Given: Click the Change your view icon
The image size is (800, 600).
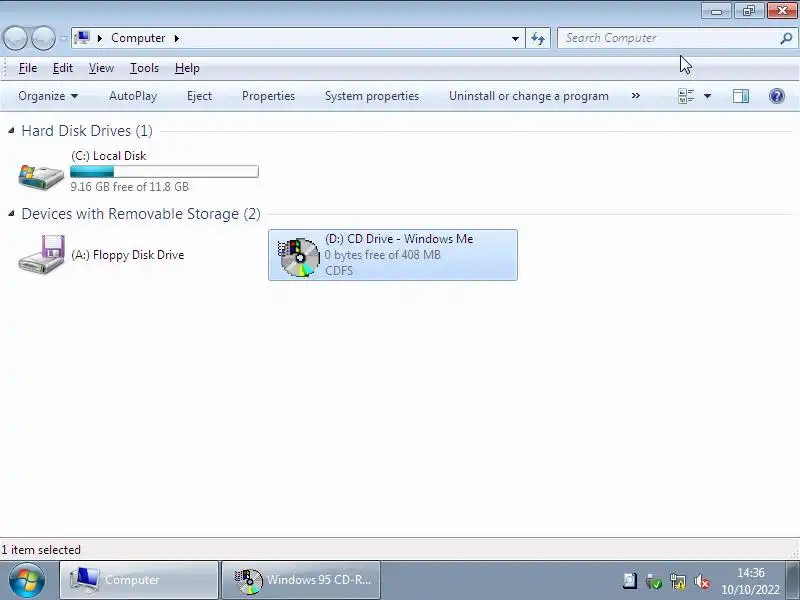Looking at the screenshot, I should [x=686, y=96].
